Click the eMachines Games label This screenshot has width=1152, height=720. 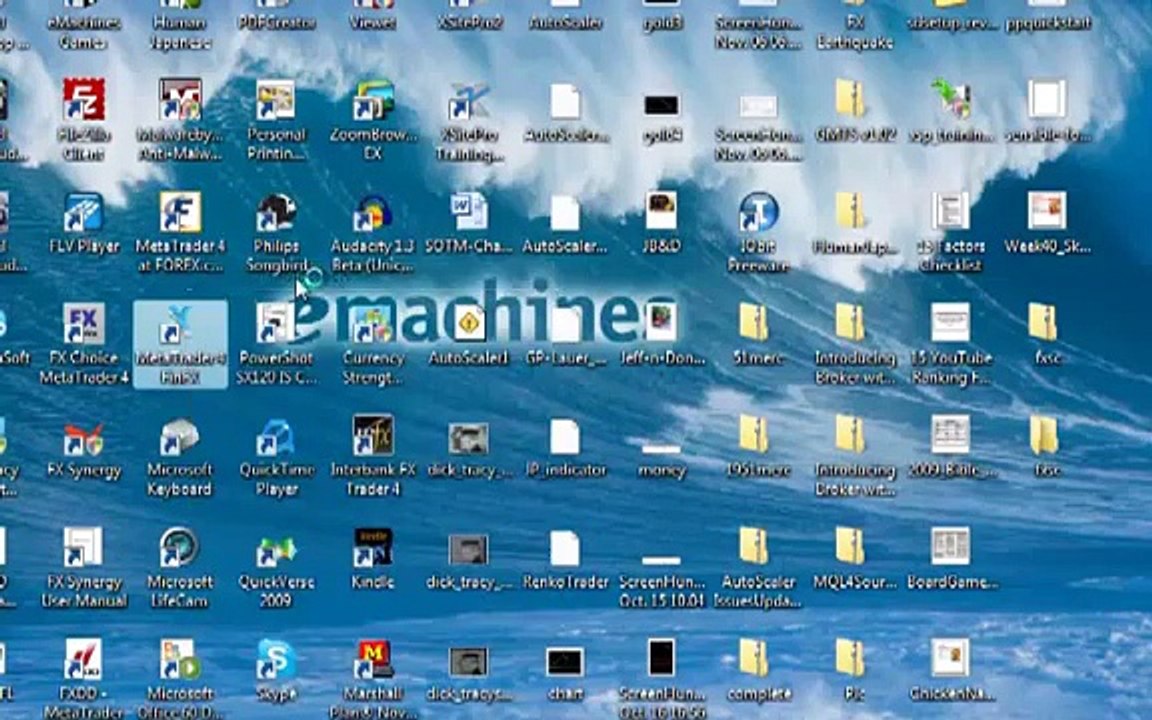(x=83, y=32)
